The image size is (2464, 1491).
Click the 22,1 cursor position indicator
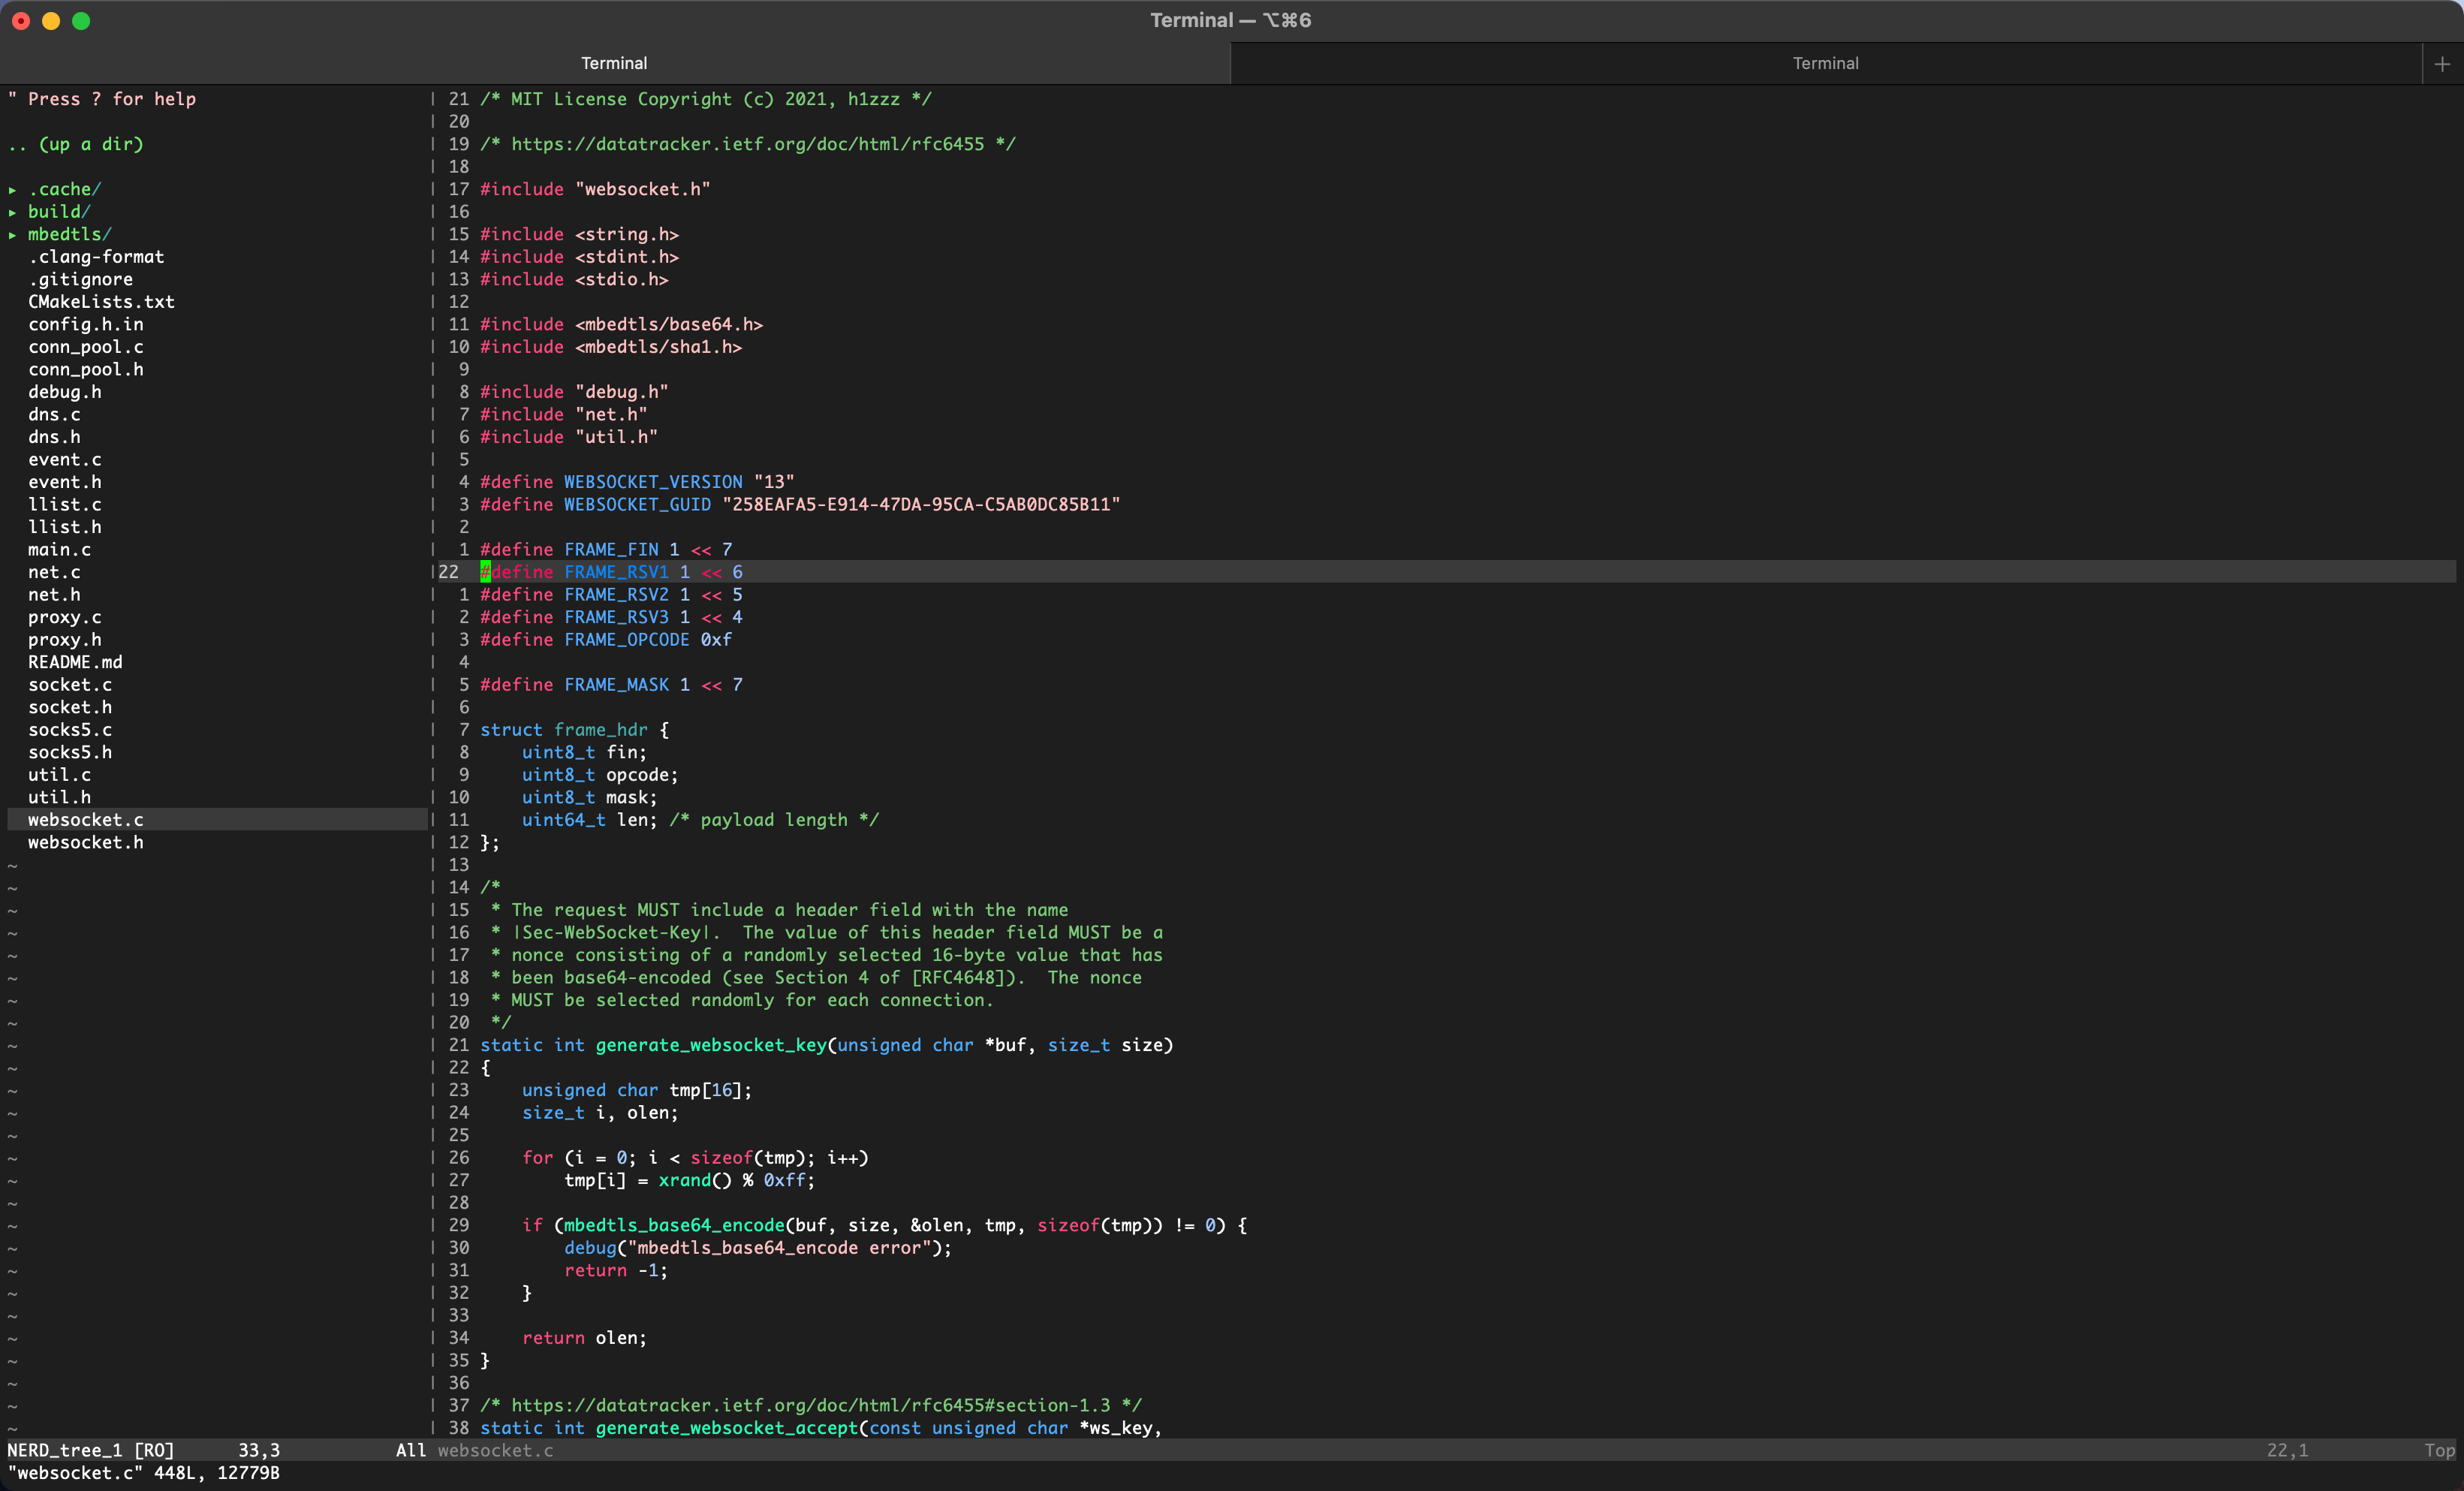click(x=2287, y=1450)
